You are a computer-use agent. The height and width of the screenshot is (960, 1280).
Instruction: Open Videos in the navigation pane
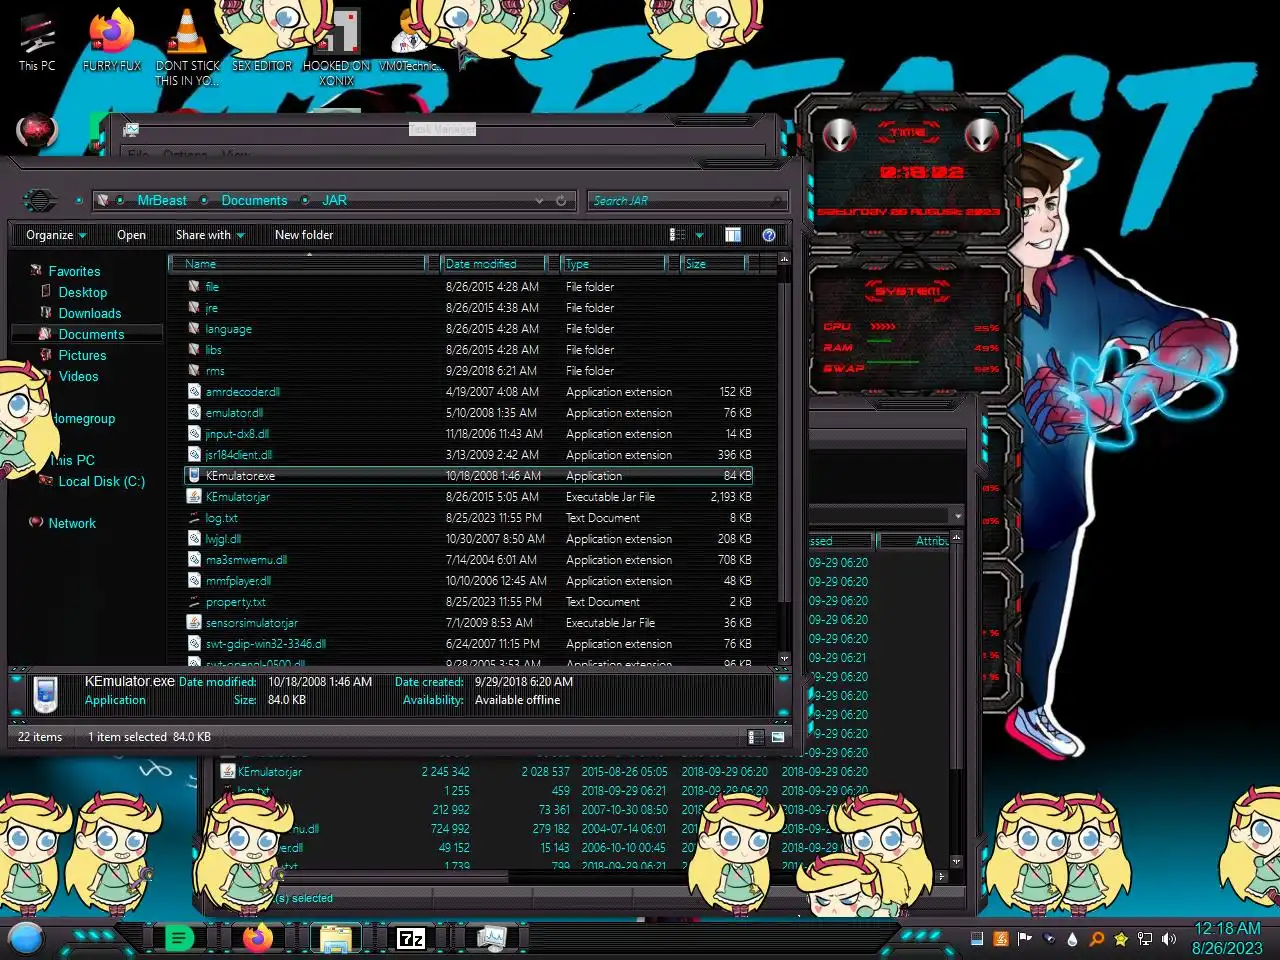pyautogui.click(x=78, y=376)
